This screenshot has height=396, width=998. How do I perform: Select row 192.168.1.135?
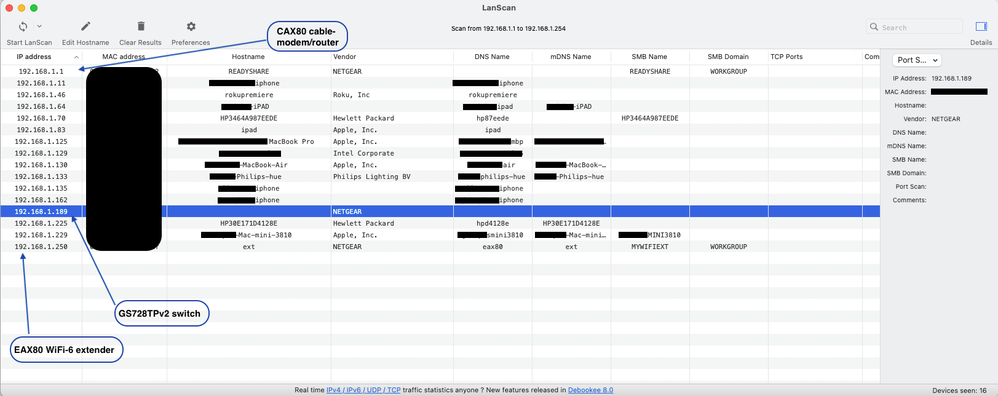440,188
